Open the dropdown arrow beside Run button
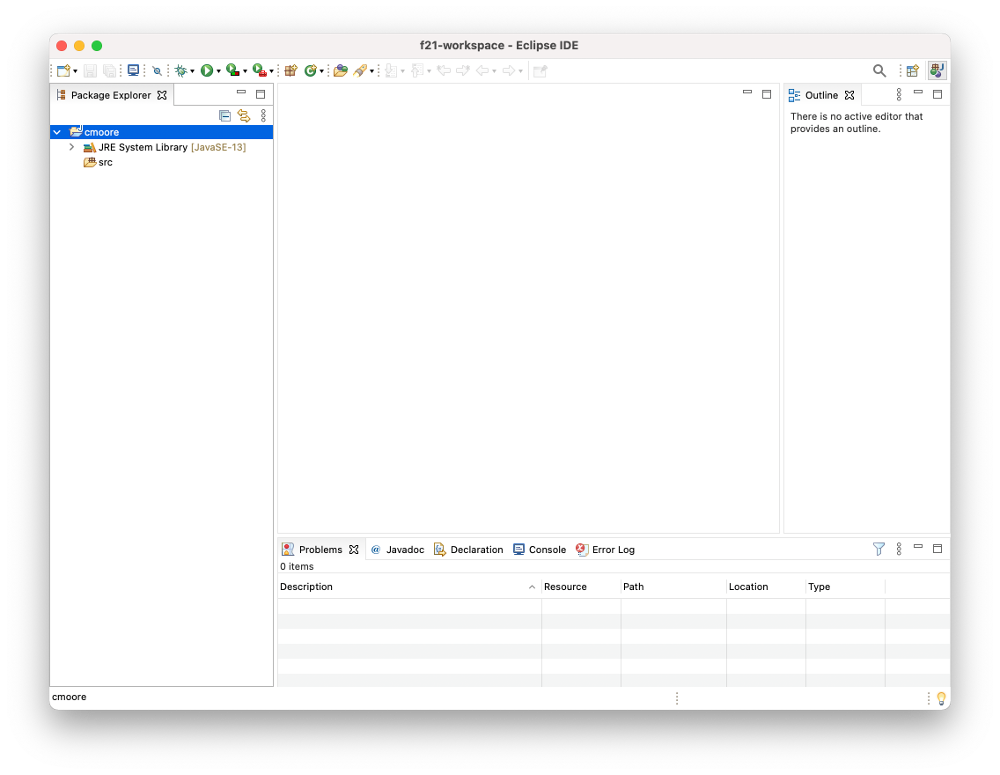1000x775 pixels. [x=218, y=72]
